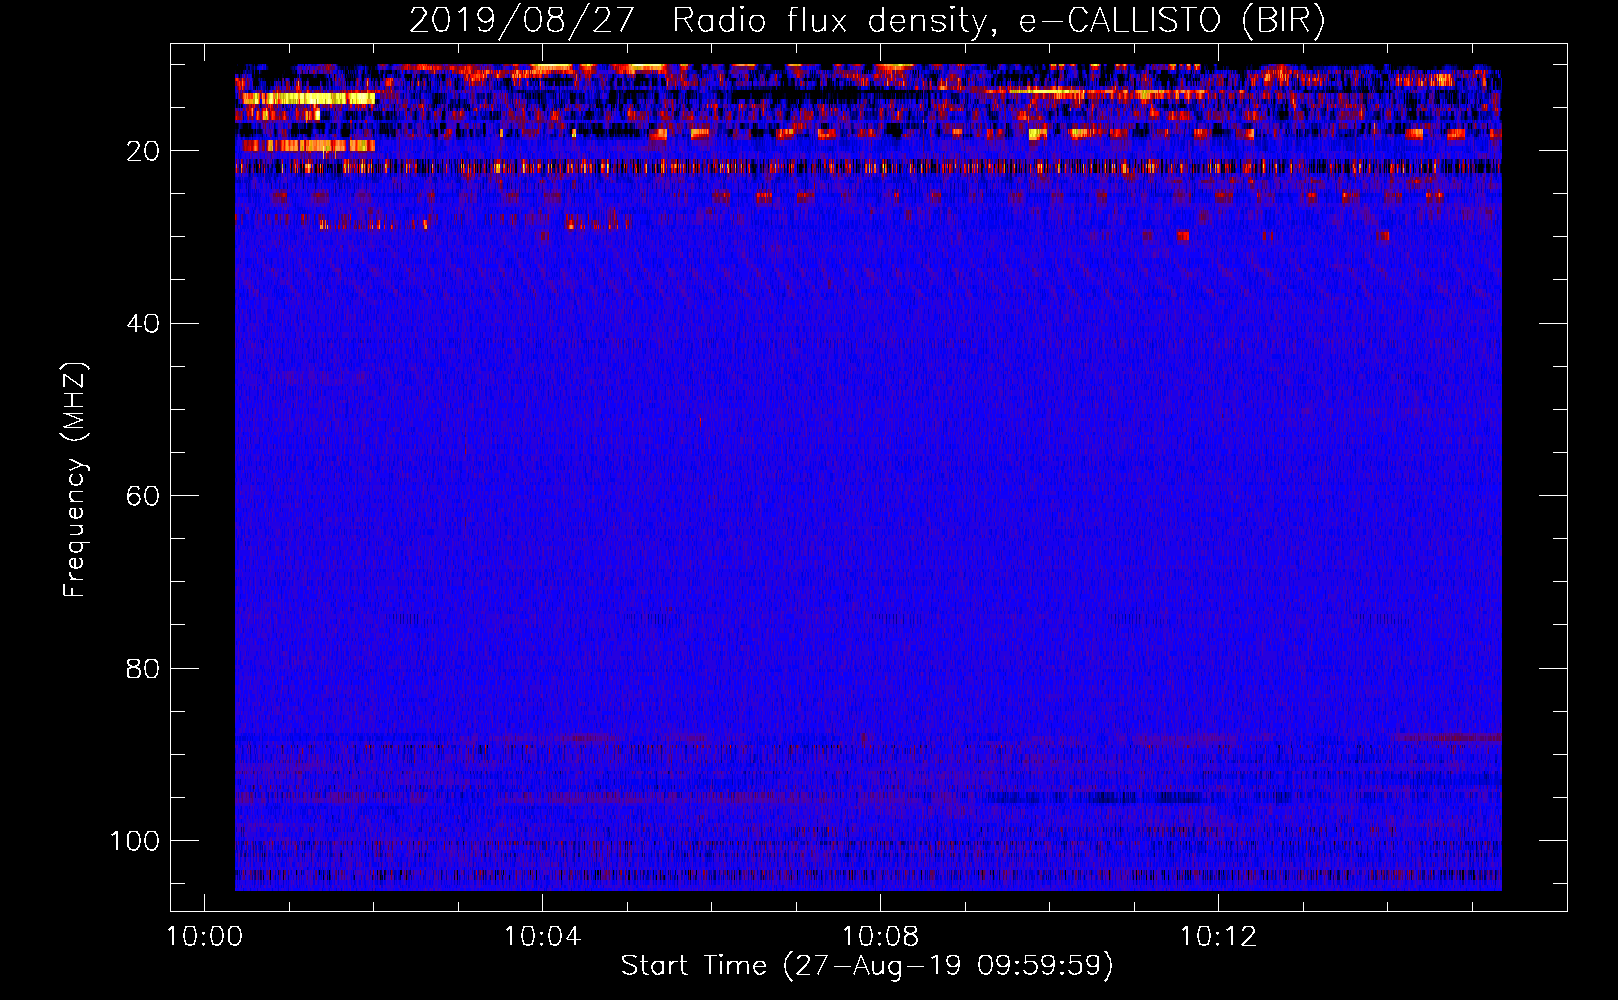Select the '10:00' time tick label
The height and width of the screenshot is (1000, 1618).
pyautogui.click(x=205, y=937)
